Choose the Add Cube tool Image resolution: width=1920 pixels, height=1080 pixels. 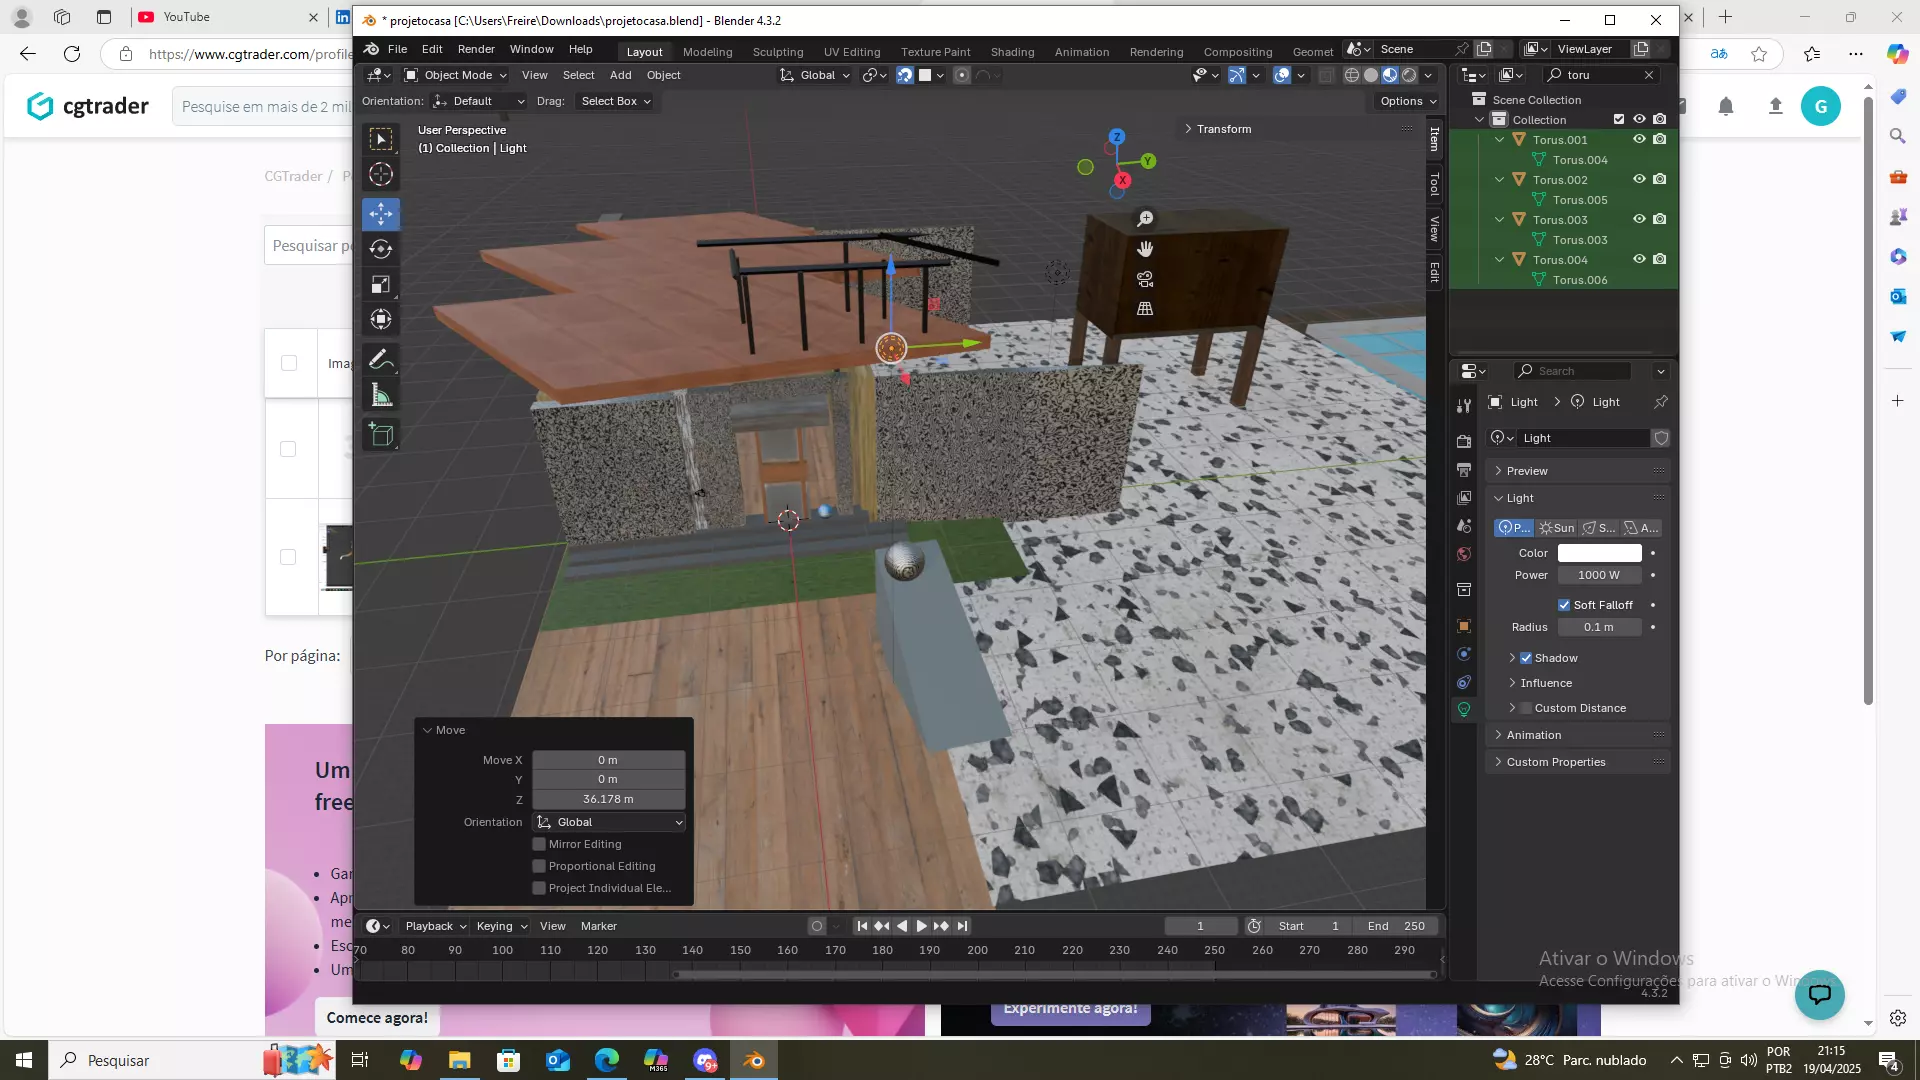pos(380,434)
